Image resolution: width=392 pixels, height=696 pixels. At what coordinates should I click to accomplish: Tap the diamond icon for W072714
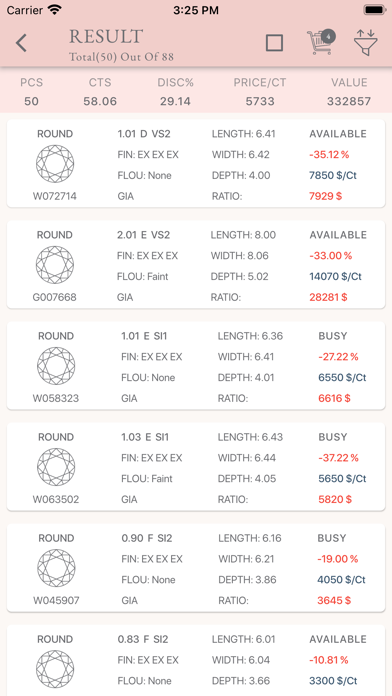[55, 163]
